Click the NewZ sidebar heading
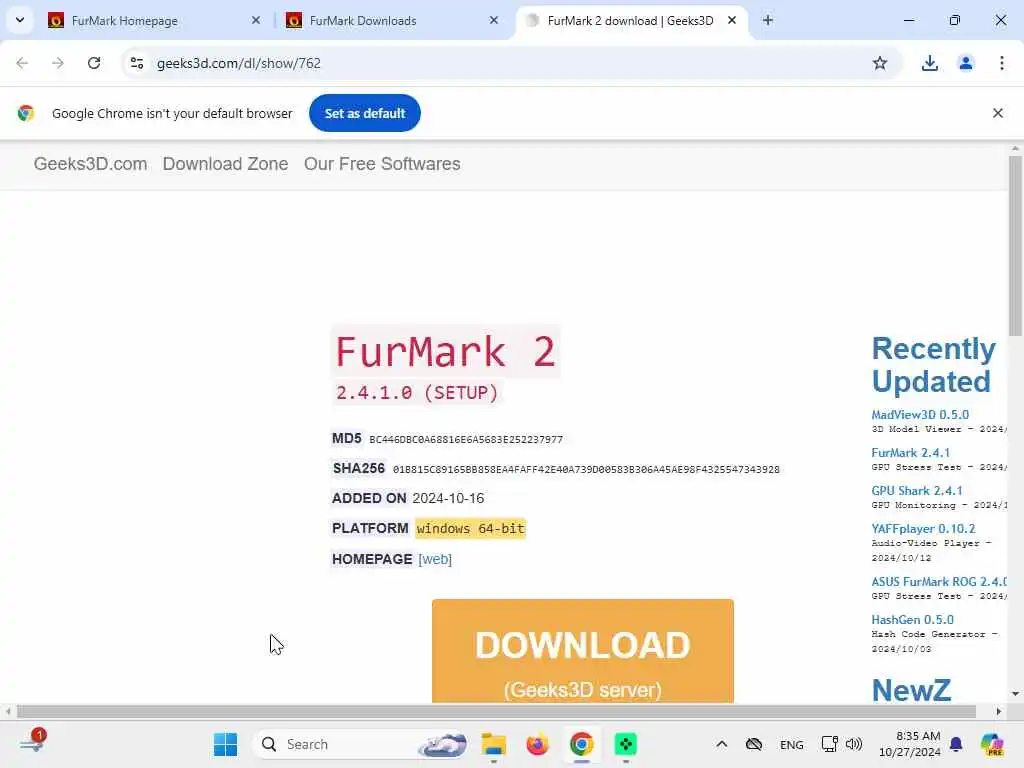The image size is (1024, 768). pyautogui.click(x=911, y=690)
